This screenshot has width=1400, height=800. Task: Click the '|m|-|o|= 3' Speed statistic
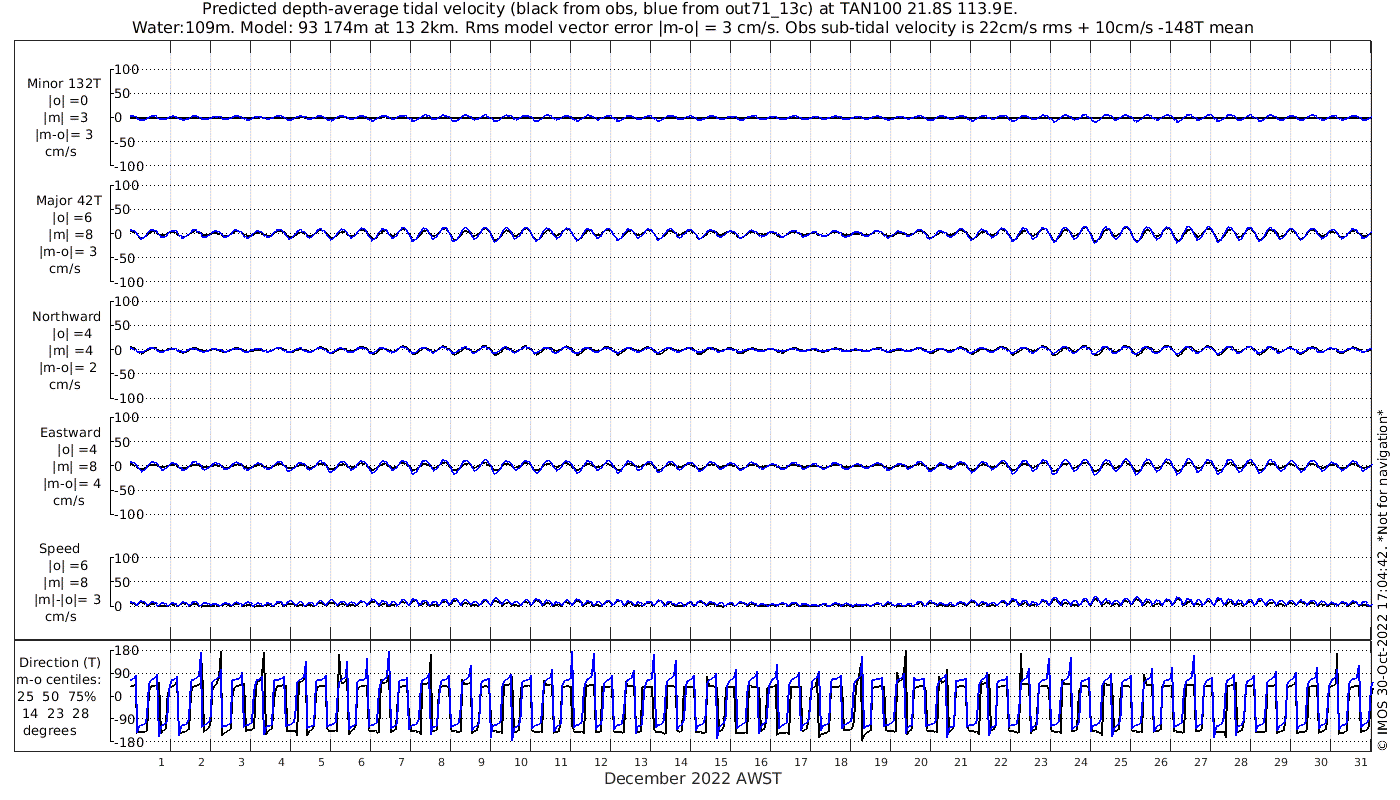point(68,599)
